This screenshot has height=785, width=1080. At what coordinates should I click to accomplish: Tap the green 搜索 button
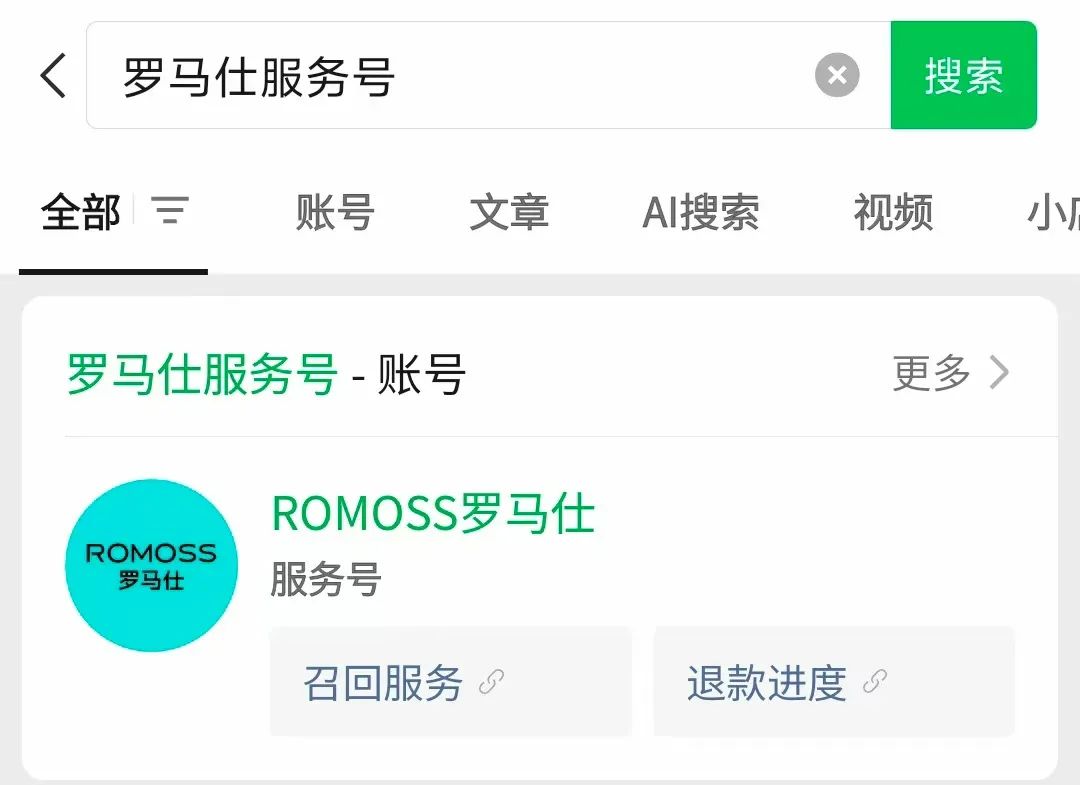click(964, 75)
